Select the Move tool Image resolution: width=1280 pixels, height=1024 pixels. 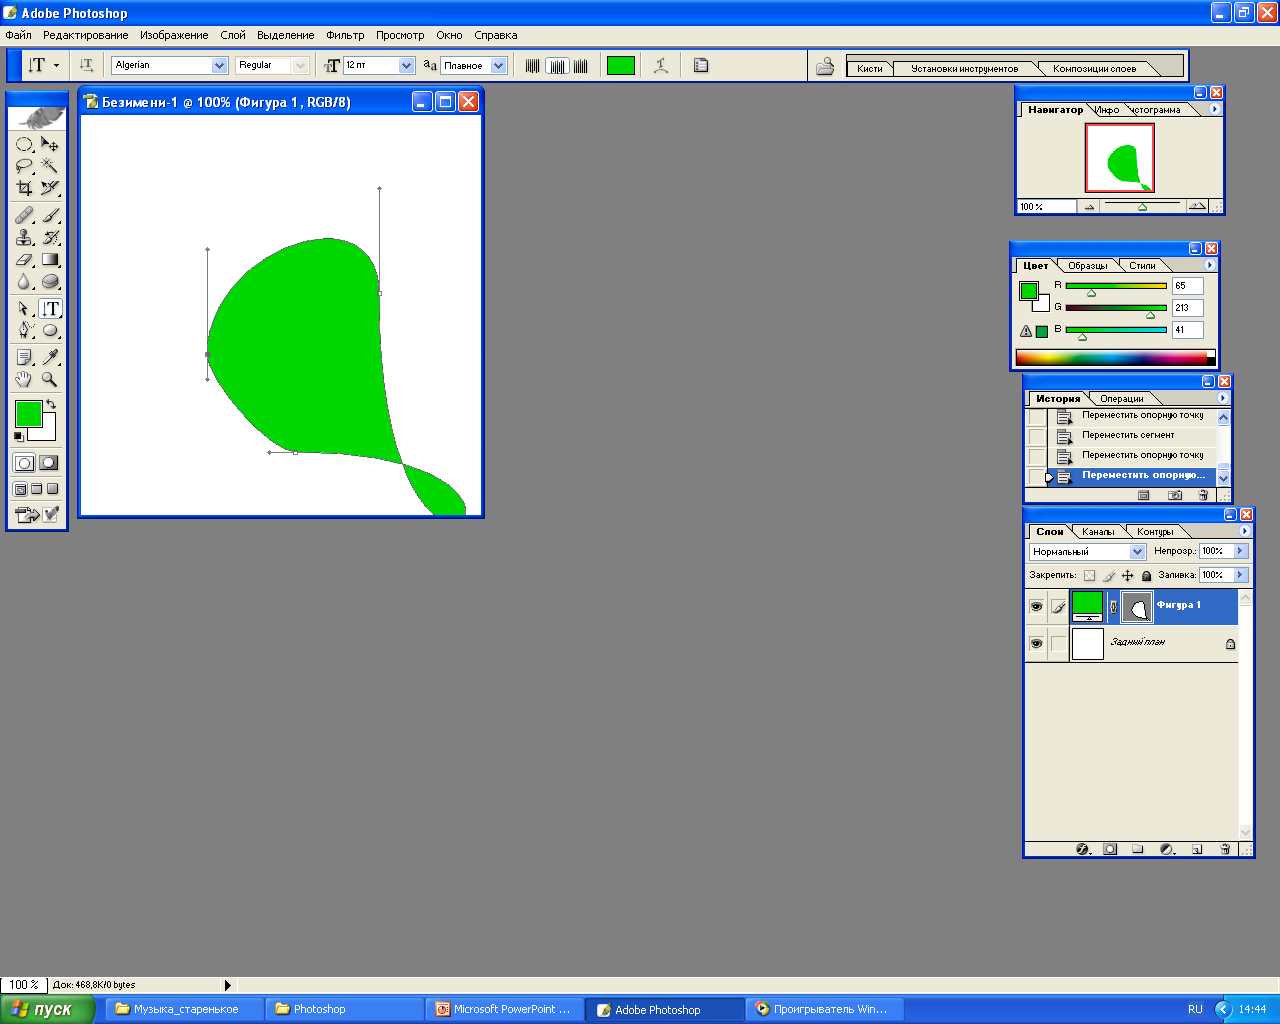50,145
